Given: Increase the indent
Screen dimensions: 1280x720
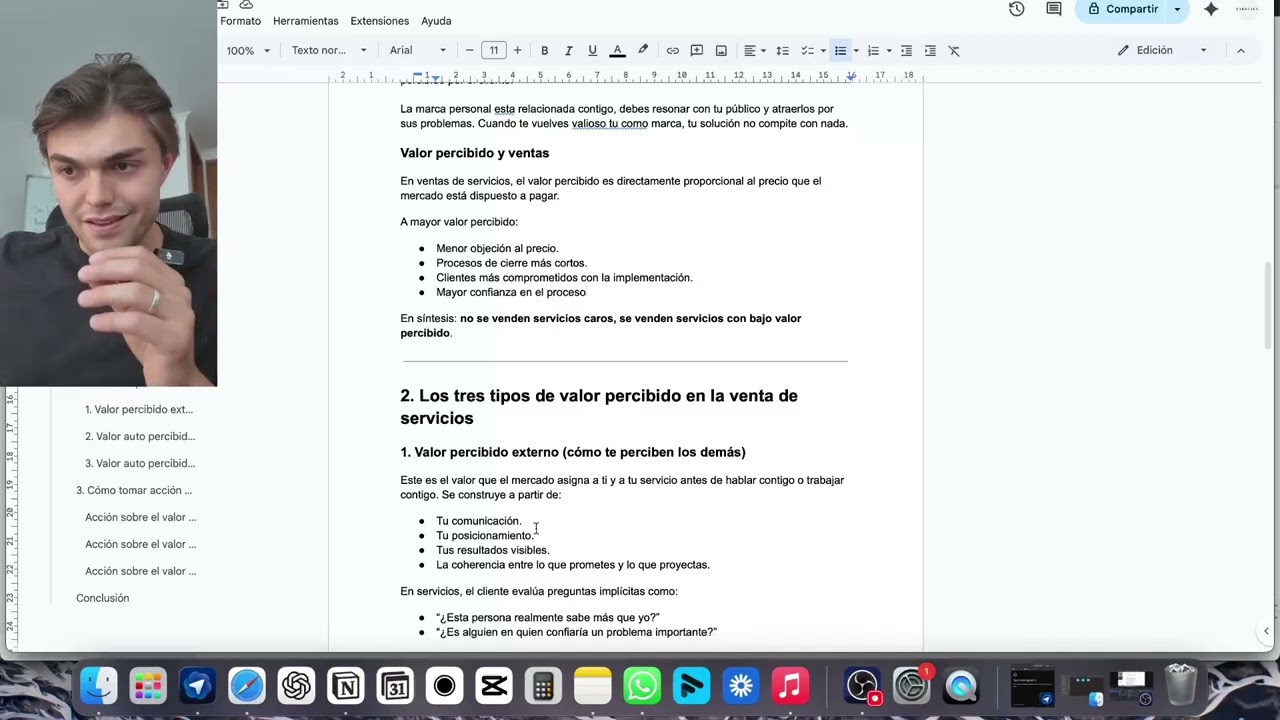Looking at the screenshot, I should (x=930, y=51).
